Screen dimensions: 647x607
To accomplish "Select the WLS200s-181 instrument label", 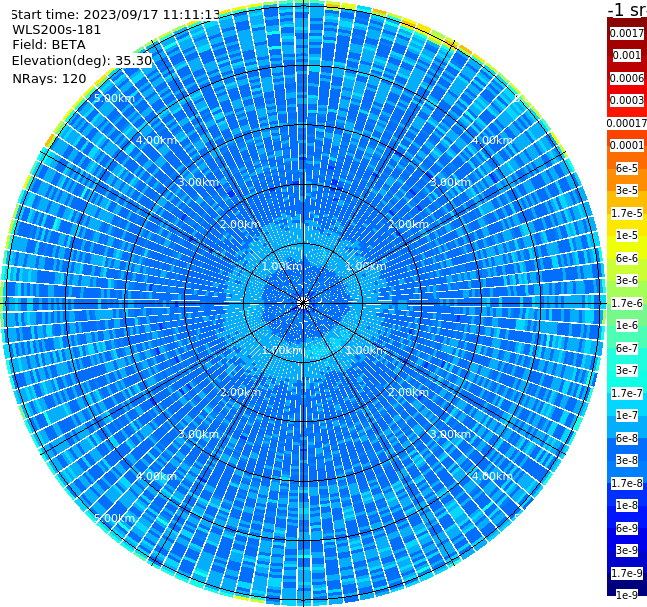I will [57, 30].
